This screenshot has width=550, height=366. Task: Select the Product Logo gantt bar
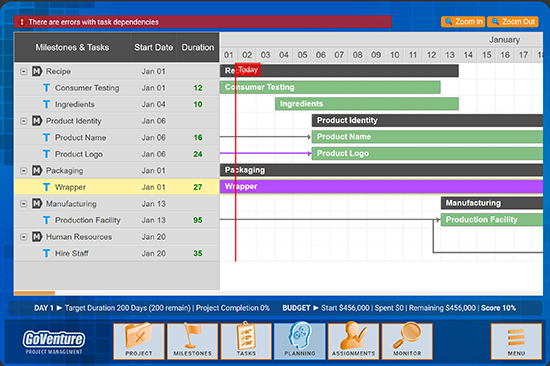428,153
